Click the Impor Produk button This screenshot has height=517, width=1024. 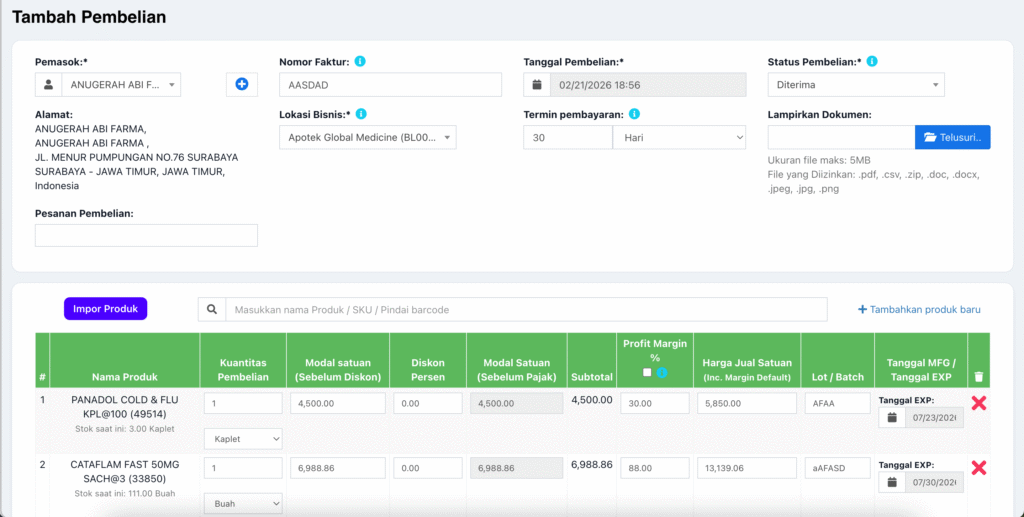105,309
